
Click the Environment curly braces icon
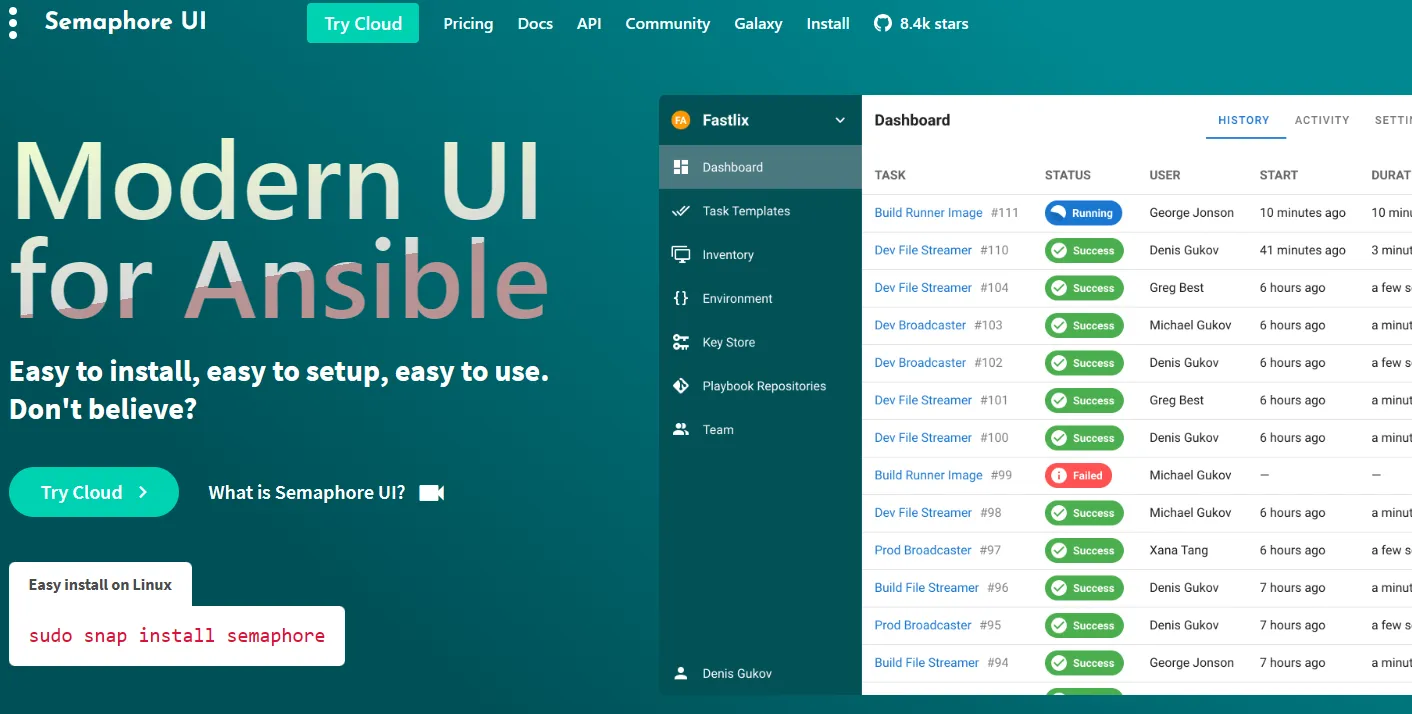tap(681, 298)
